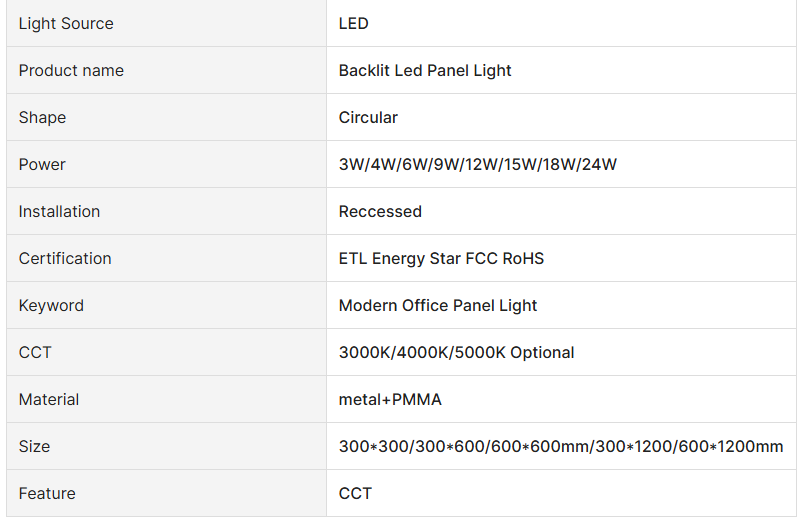
Task: Select the "LED" value cell
Action: click(x=354, y=23)
